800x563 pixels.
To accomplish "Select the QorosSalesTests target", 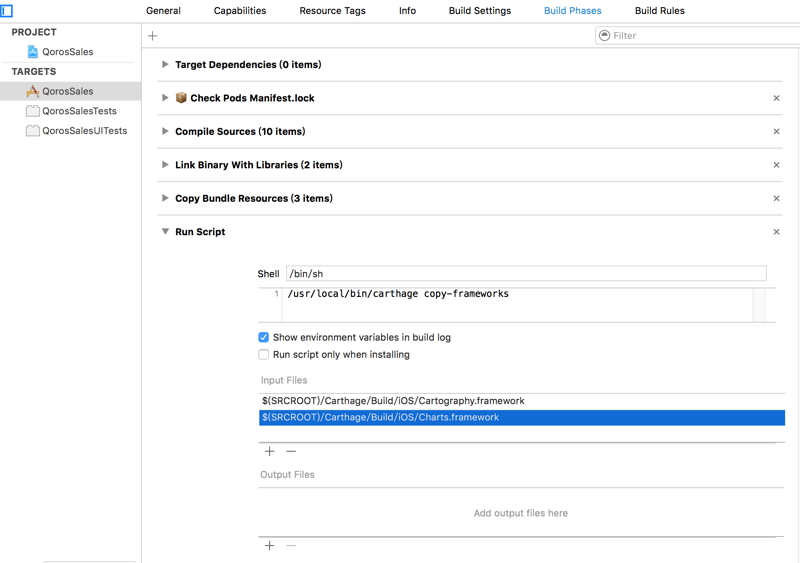I will click(x=79, y=111).
